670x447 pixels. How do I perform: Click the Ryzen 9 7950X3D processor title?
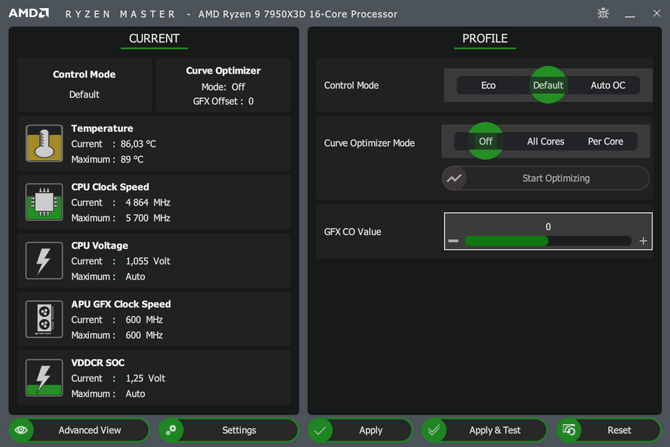coord(297,14)
